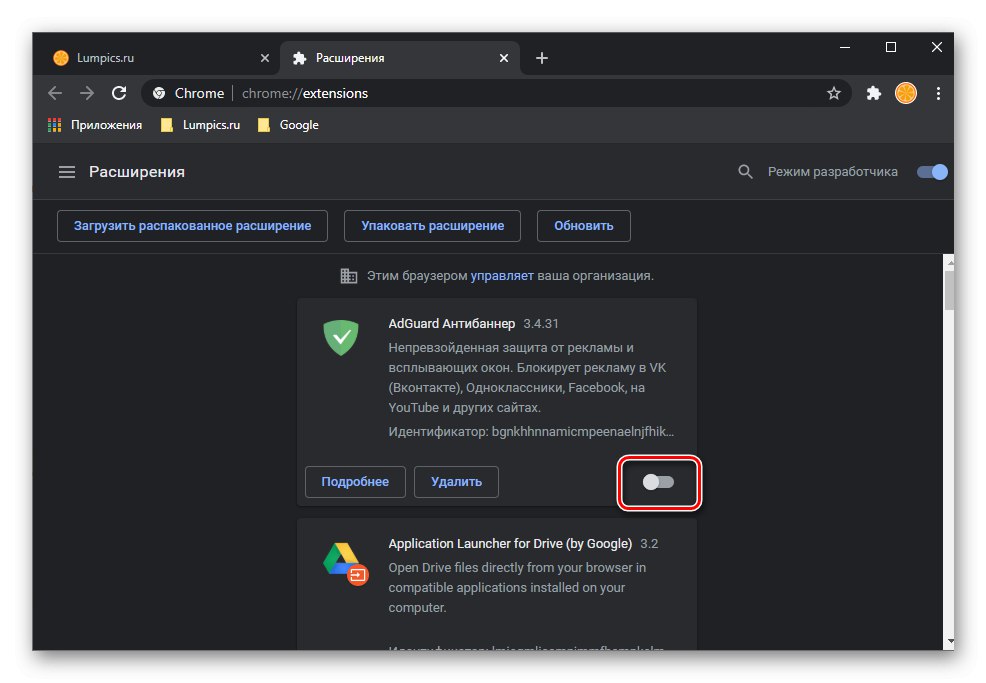
Task: Open the Extensions hamburger menu
Action: coord(67,172)
